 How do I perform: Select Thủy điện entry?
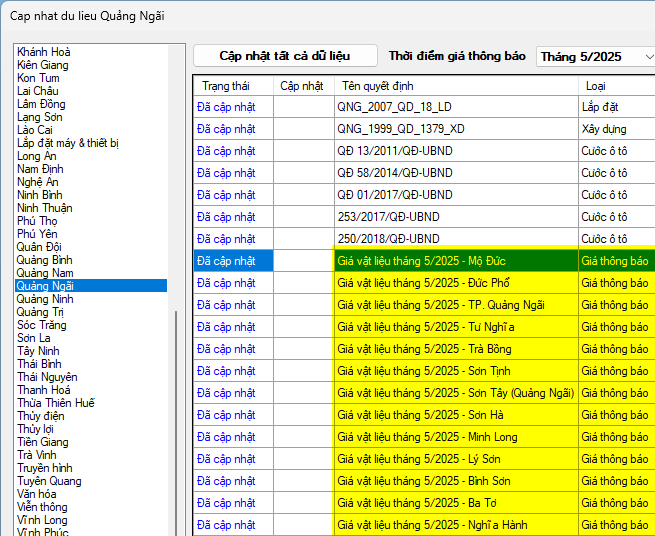(x=41, y=416)
